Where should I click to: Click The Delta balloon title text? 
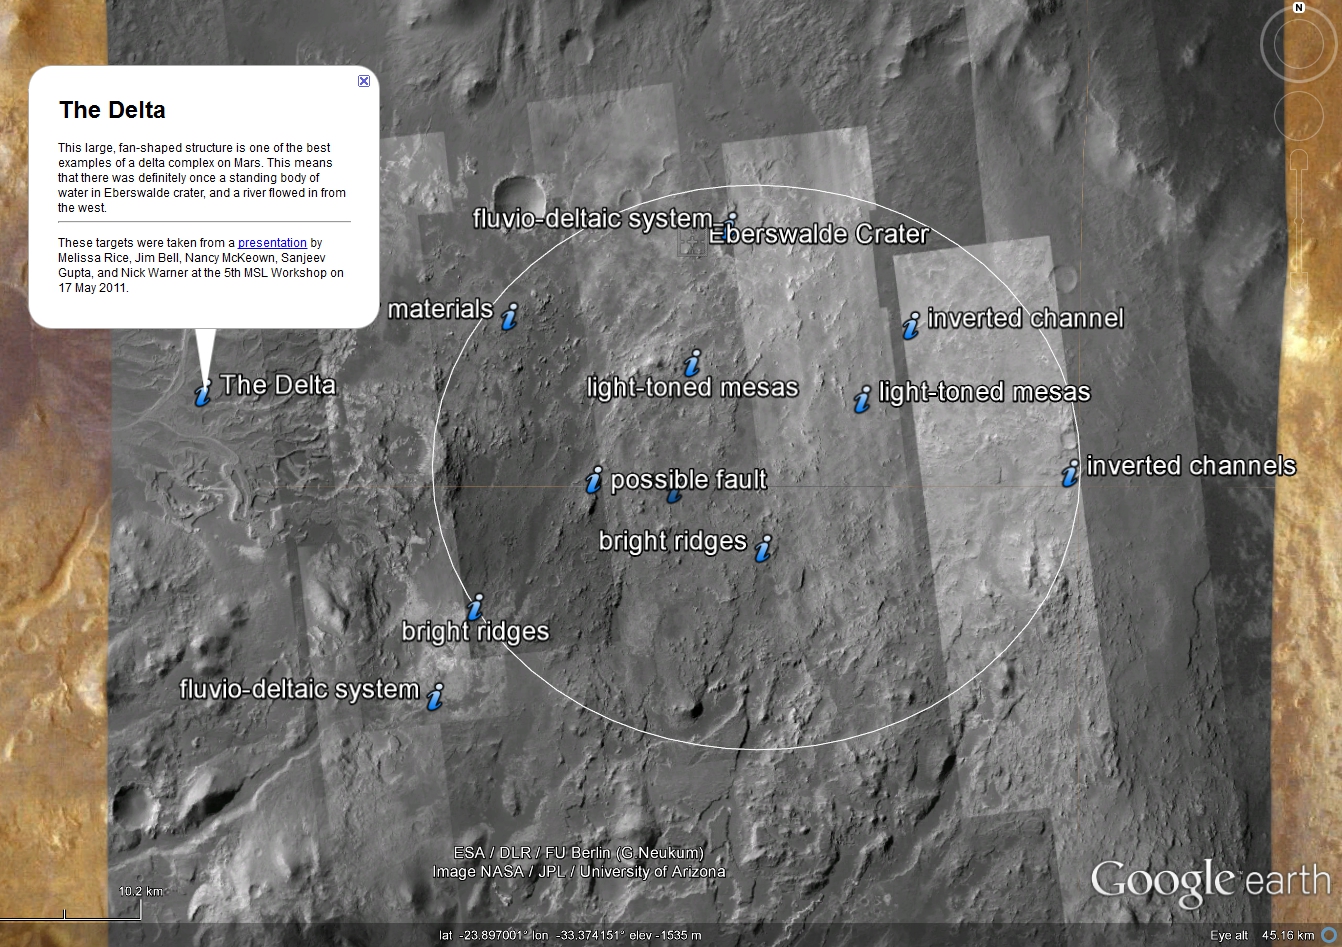tap(112, 110)
